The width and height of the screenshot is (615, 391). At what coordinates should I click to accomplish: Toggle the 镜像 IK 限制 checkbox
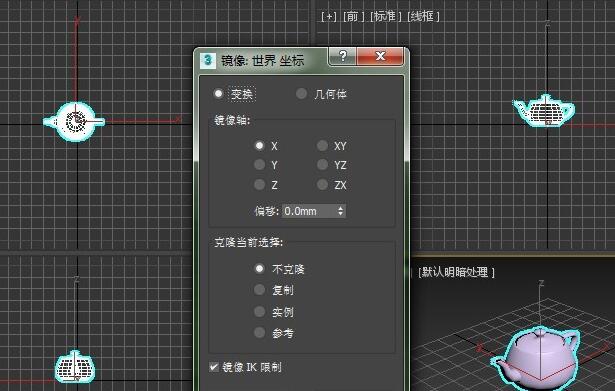pos(214,367)
